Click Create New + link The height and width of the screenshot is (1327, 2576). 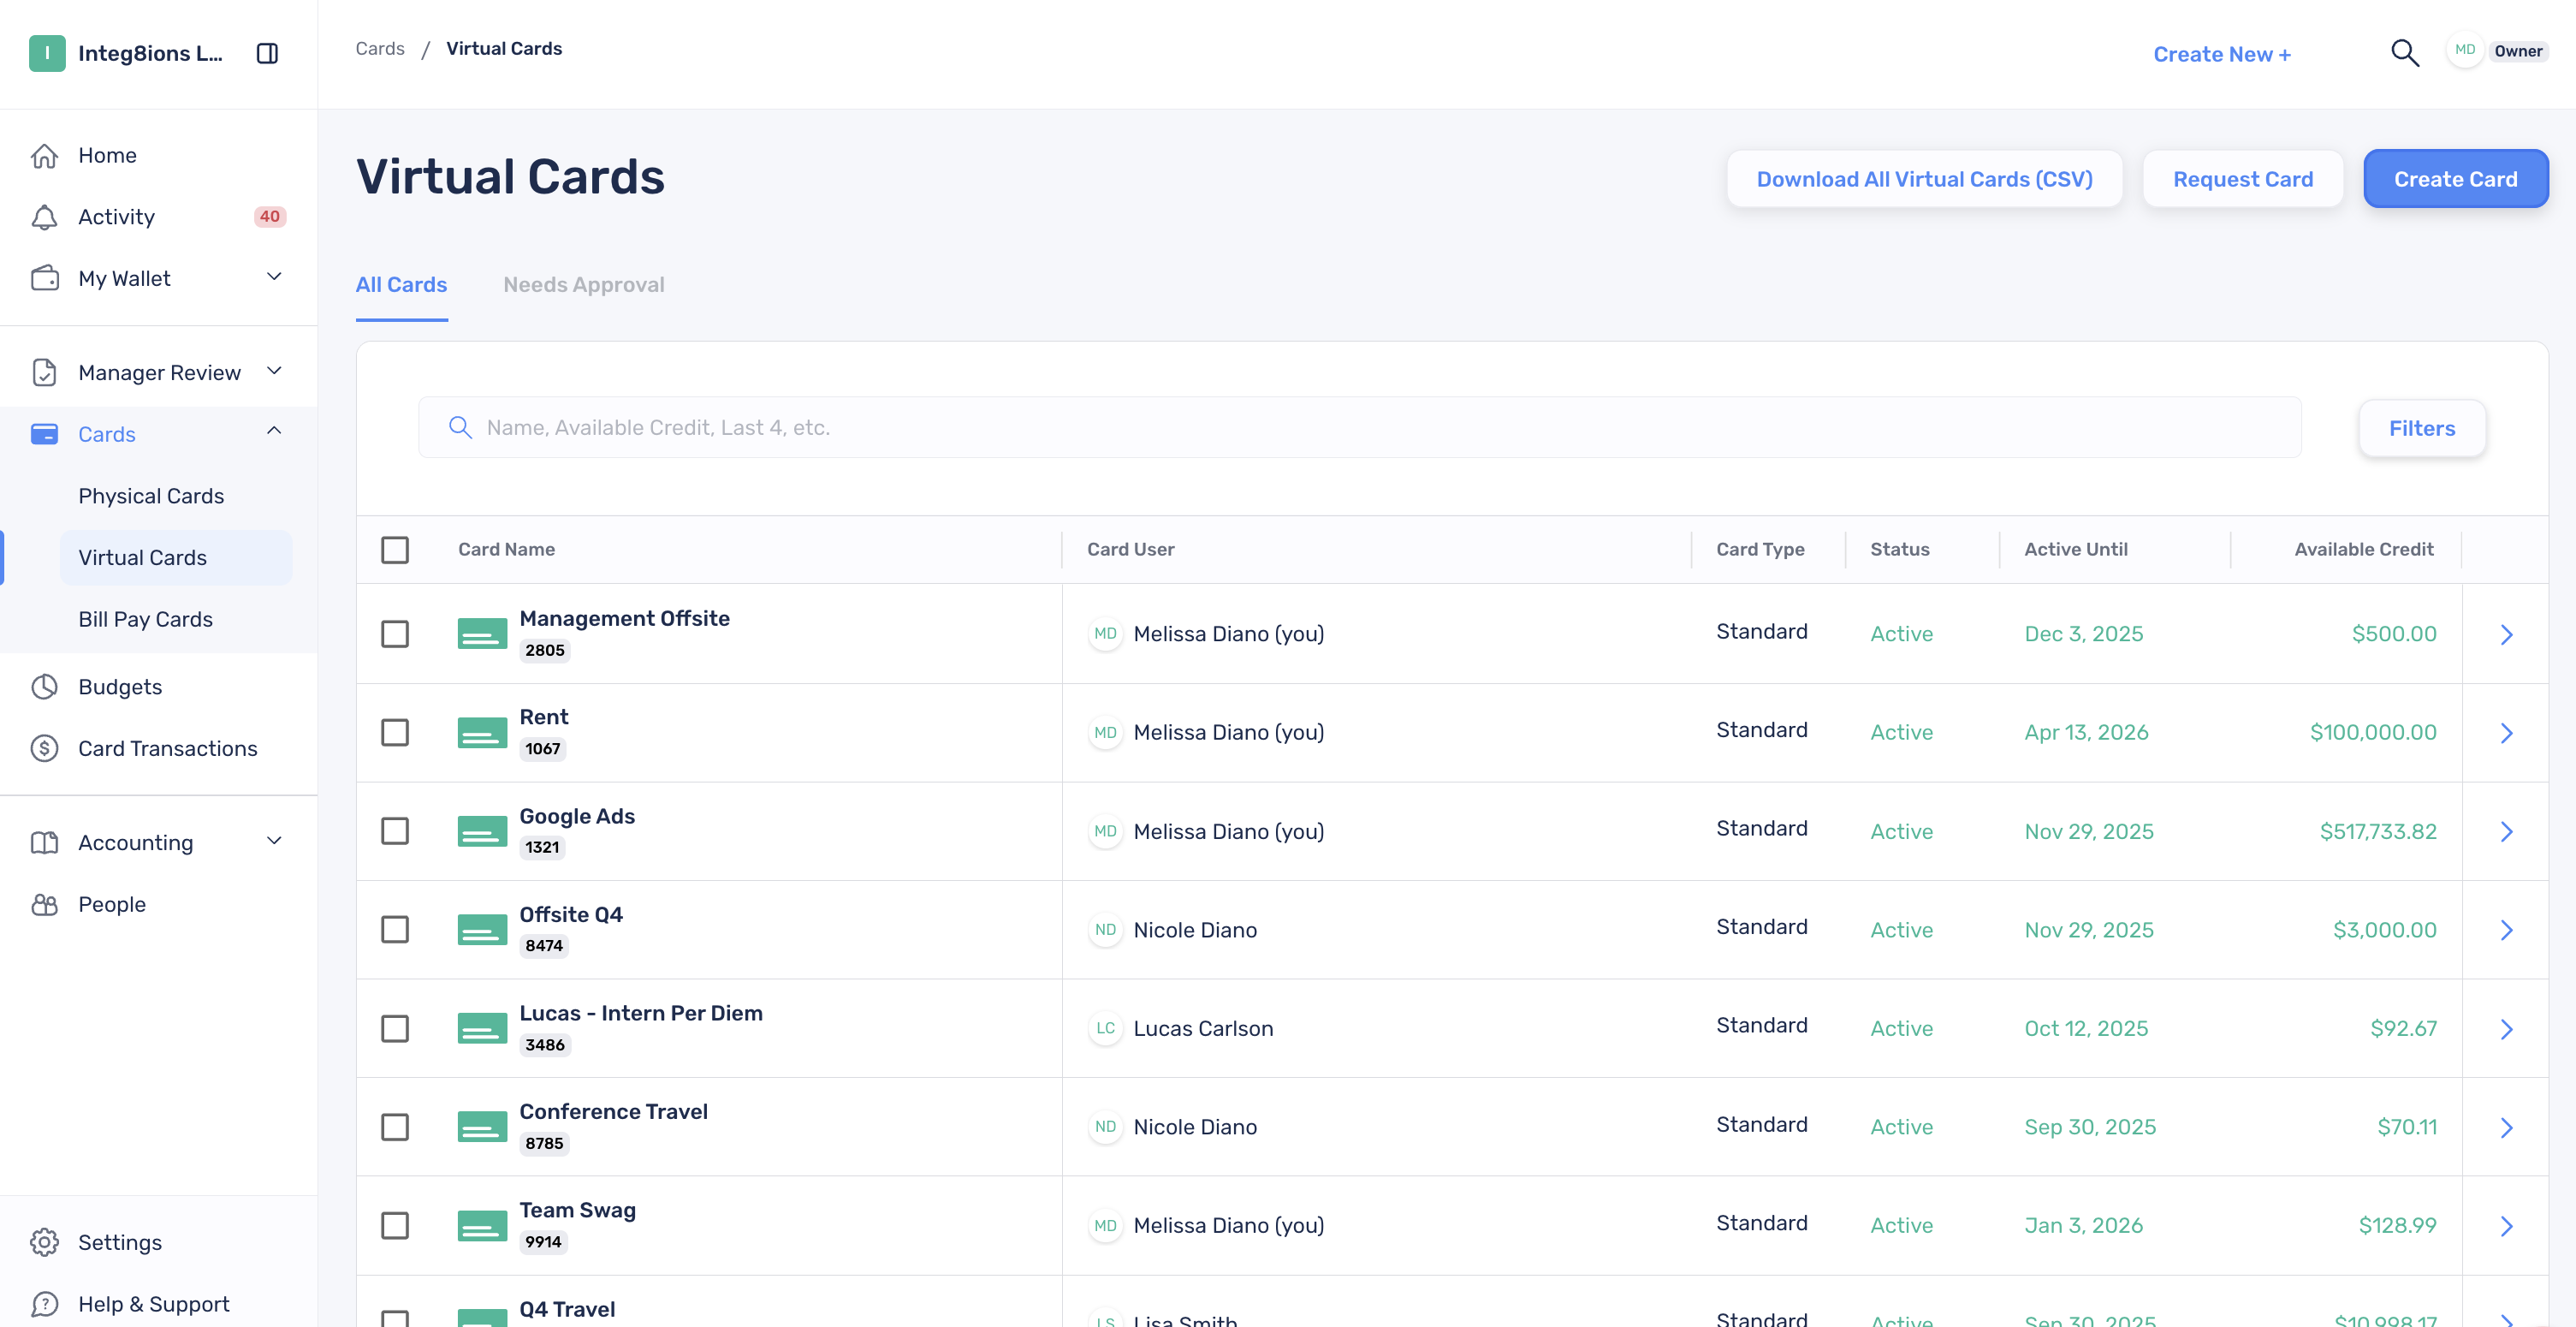[x=2222, y=54]
